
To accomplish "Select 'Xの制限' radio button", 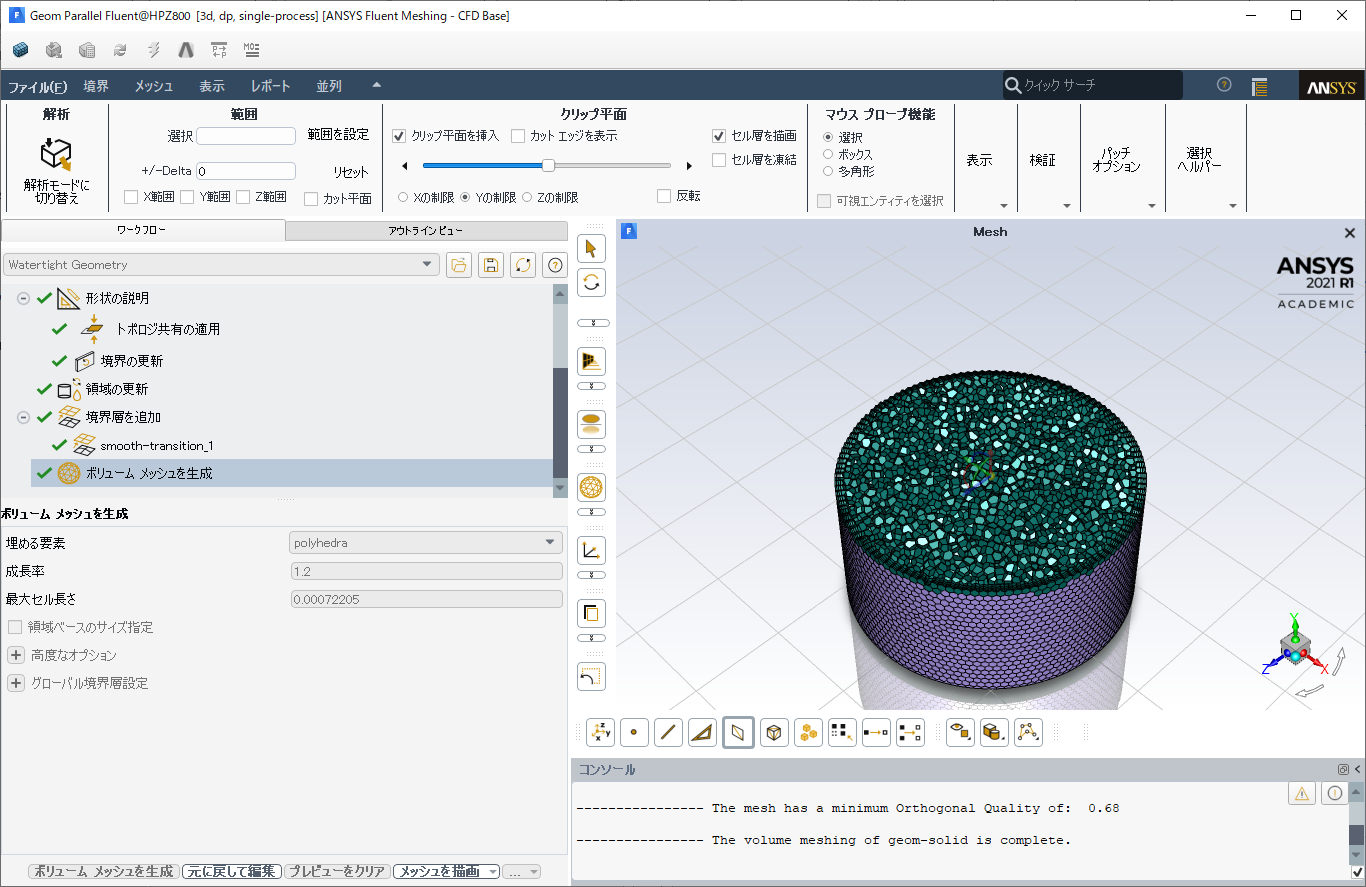I will coord(404,197).
